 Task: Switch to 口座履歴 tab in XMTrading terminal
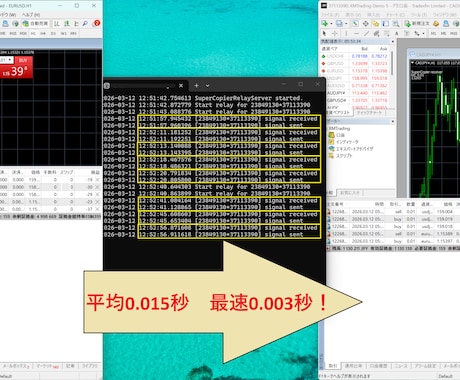point(378,366)
